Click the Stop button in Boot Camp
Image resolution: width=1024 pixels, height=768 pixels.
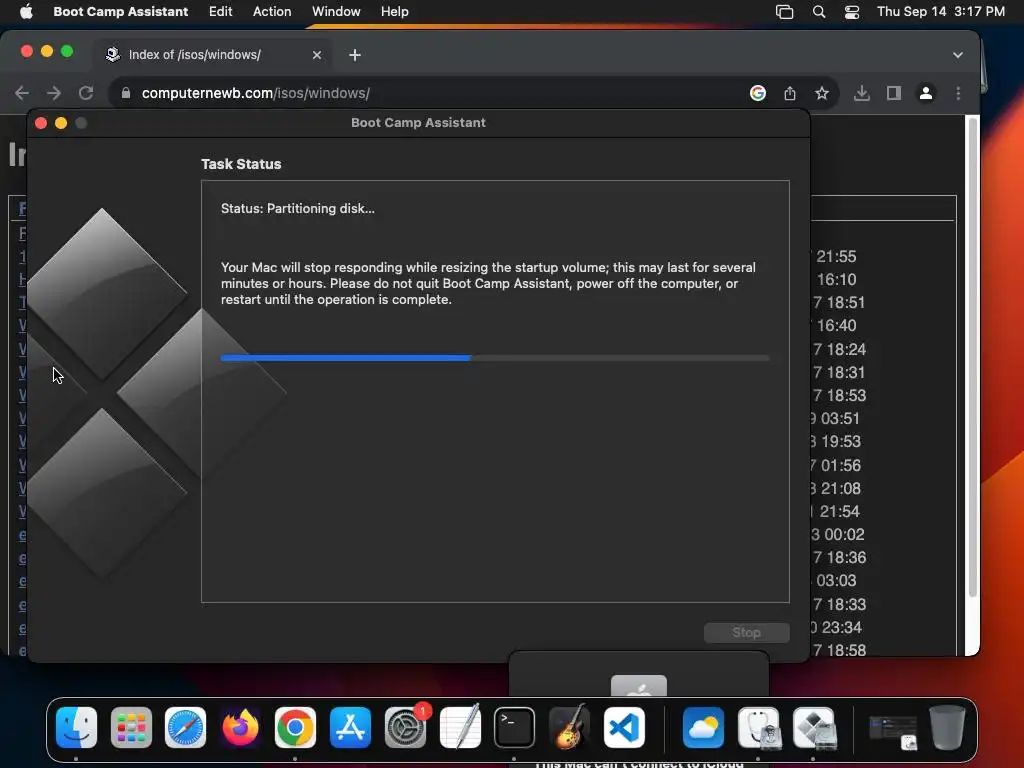(x=746, y=632)
